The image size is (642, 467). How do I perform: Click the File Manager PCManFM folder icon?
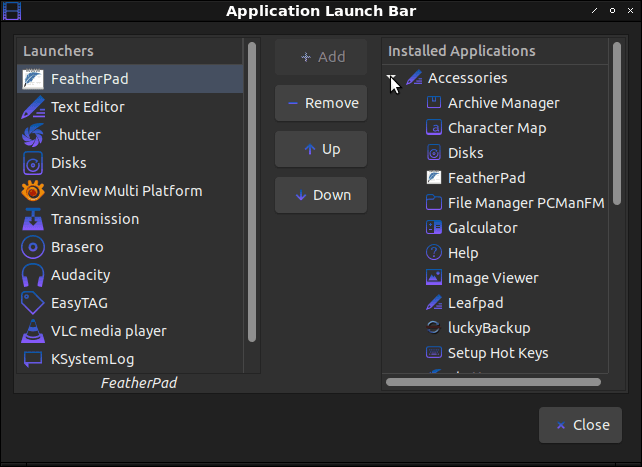pos(434,203)
